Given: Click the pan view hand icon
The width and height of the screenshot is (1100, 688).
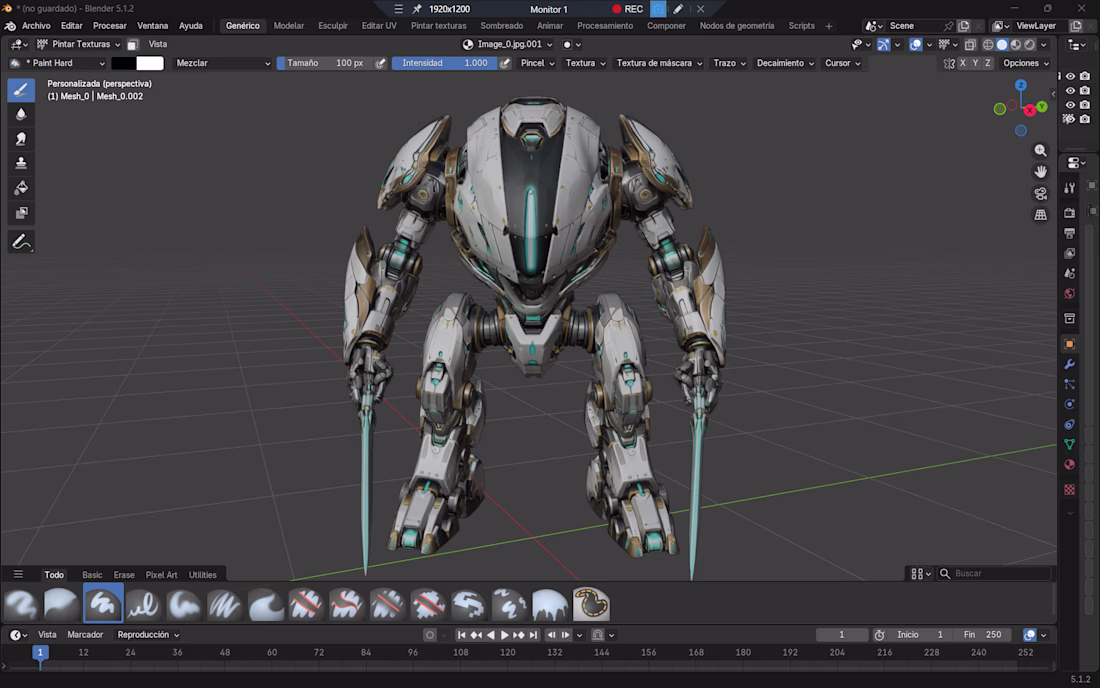Looking at the screenshot, I should (1040, 172).
